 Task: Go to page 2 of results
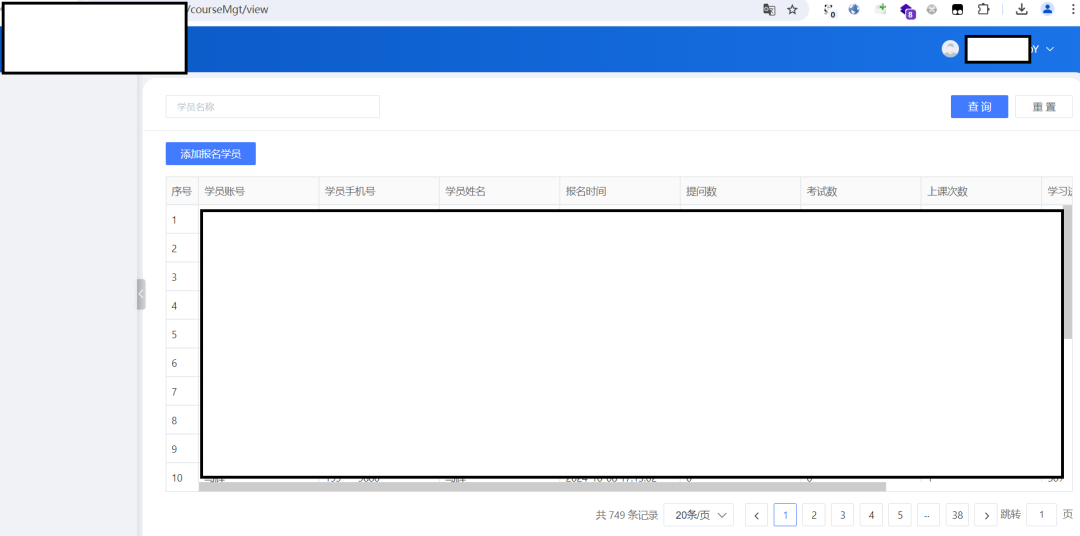coord(814,515)
